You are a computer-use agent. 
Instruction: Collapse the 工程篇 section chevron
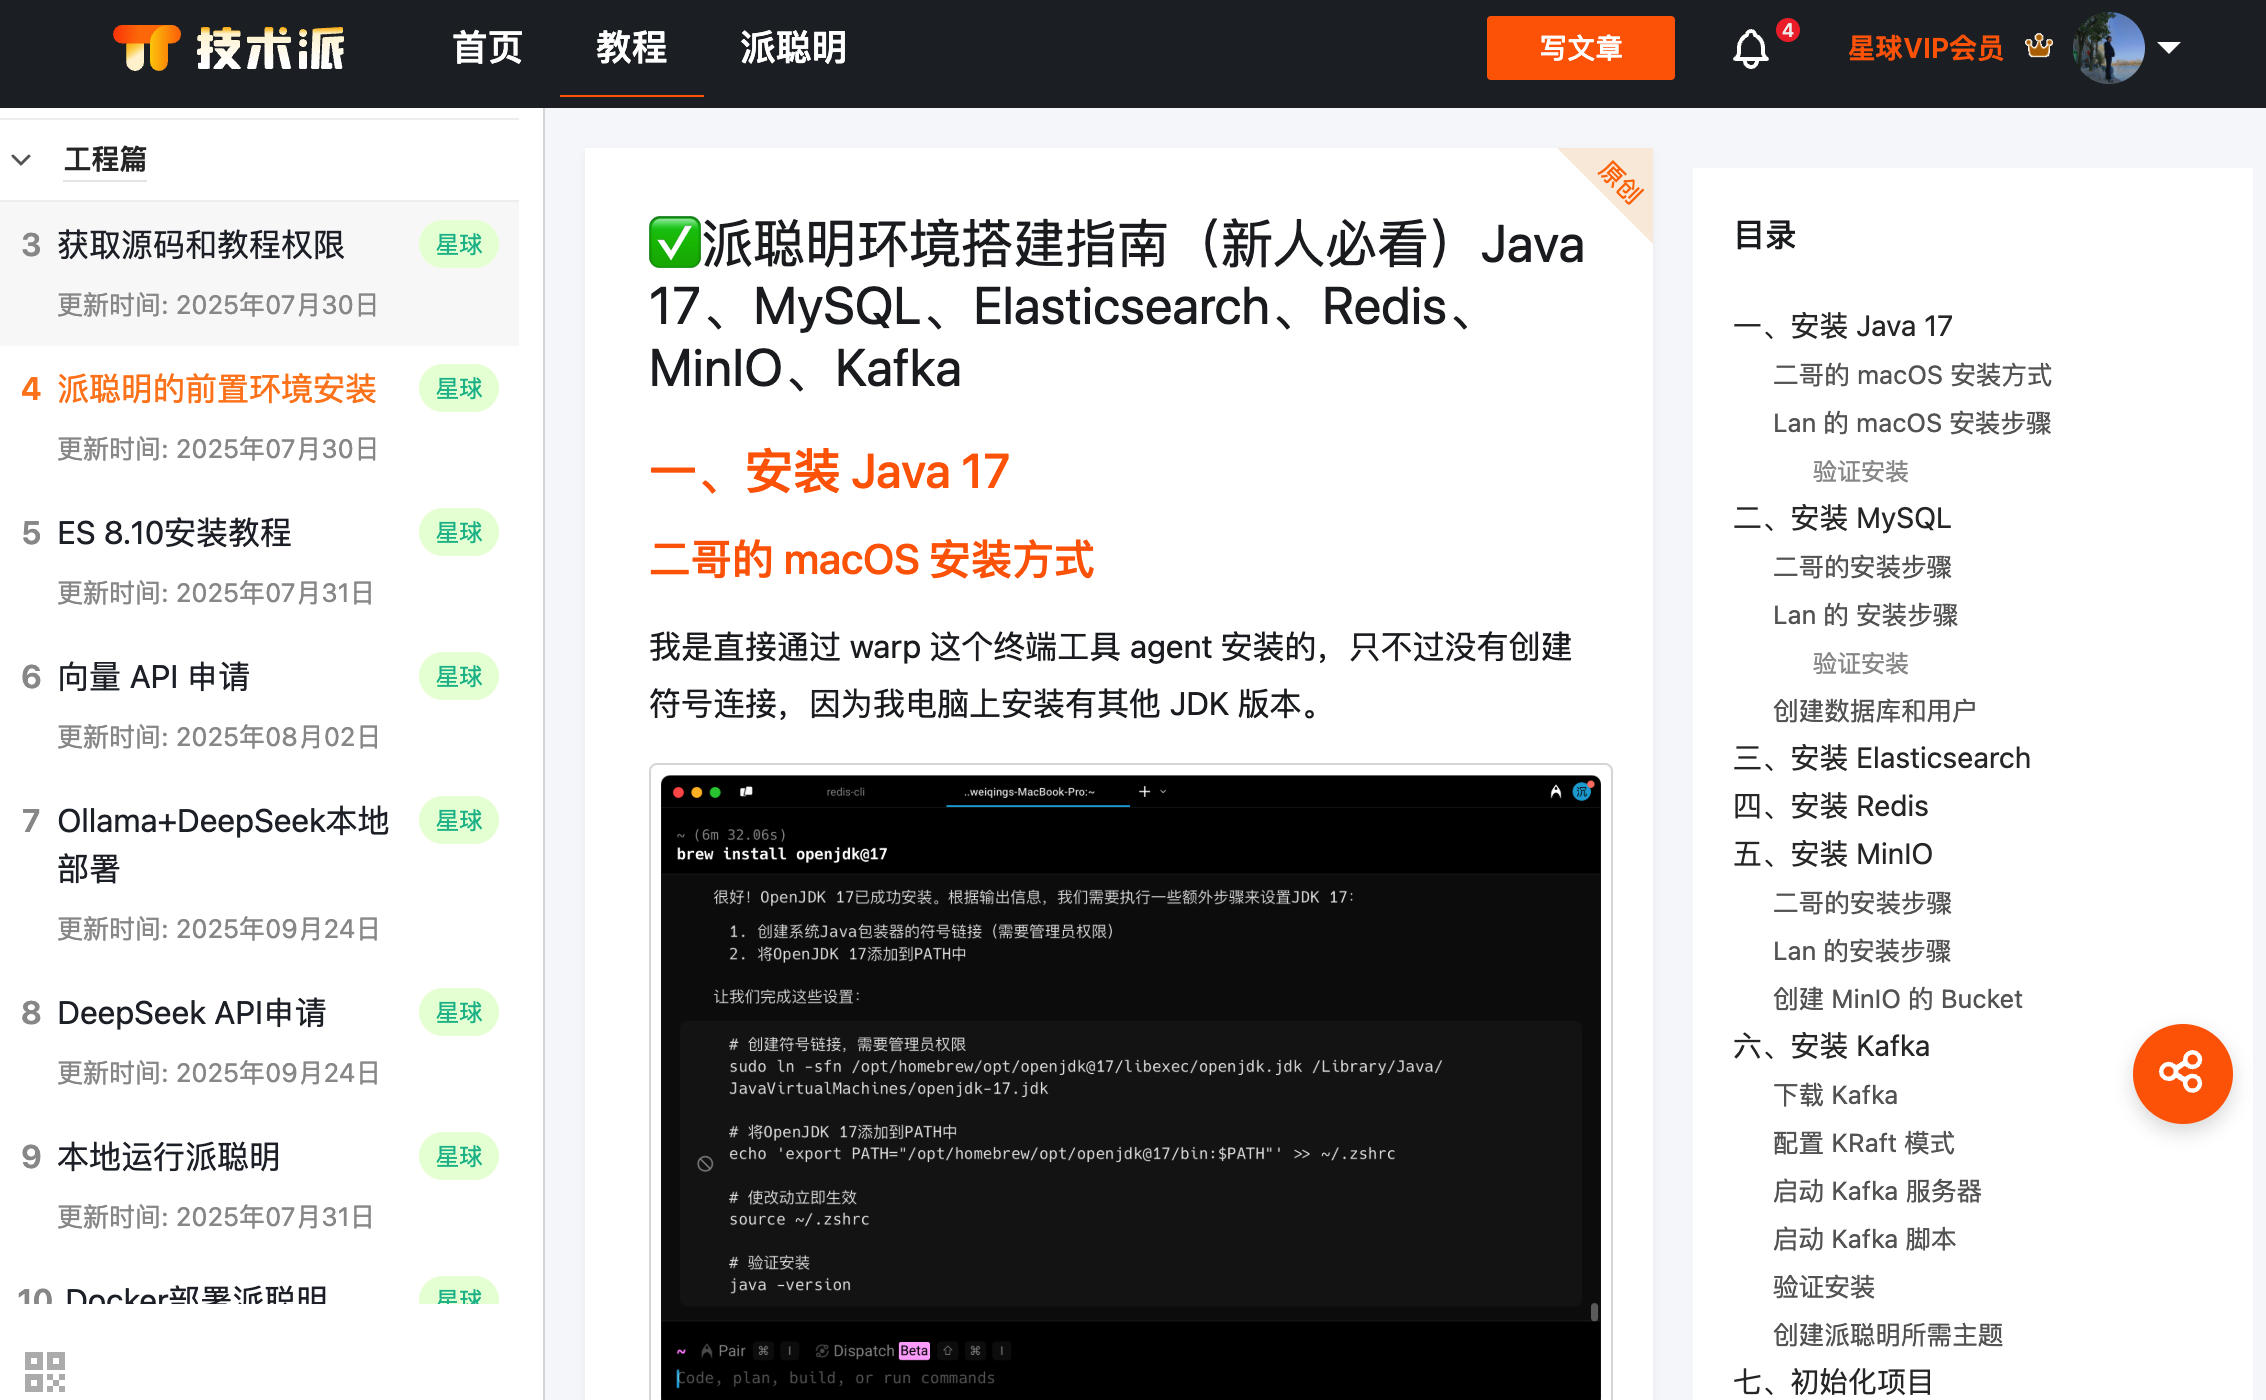(21, 160)
